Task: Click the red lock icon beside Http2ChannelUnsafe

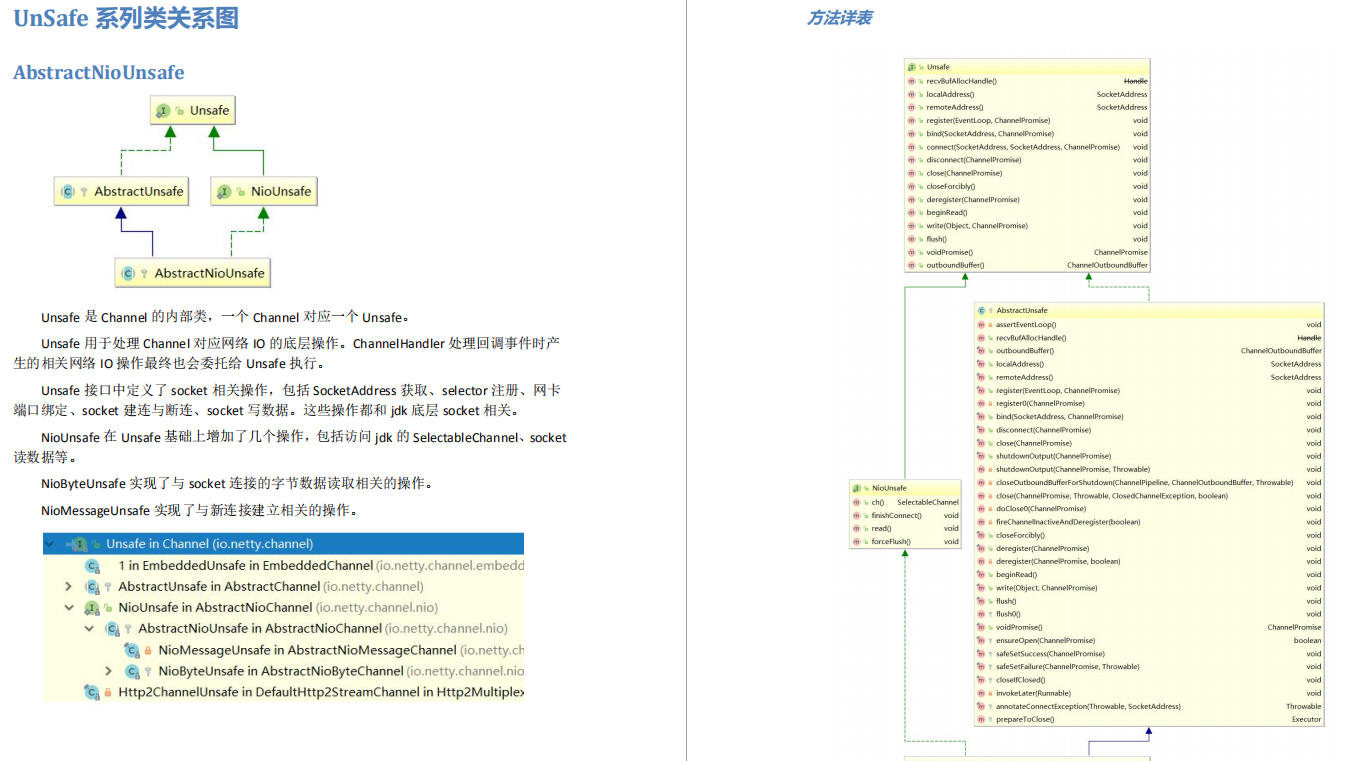Action: [x=108, y=692]
